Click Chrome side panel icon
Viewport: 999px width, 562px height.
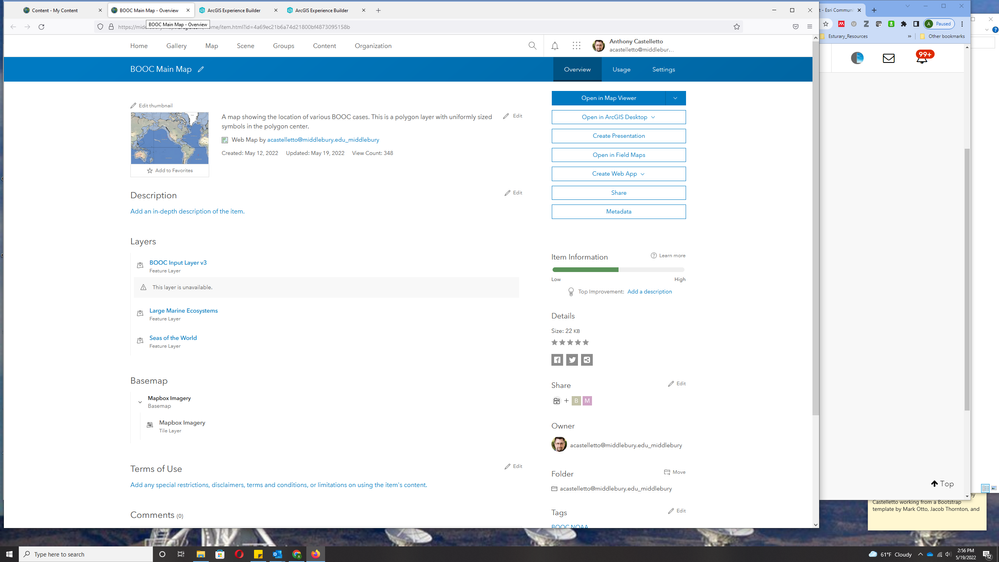916,24
